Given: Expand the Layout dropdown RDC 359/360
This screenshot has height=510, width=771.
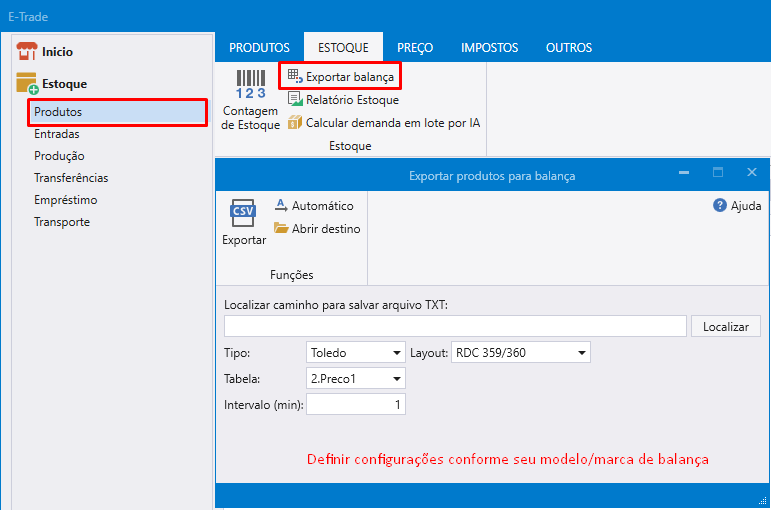Looking at the screenshot, I should point(520,352).
